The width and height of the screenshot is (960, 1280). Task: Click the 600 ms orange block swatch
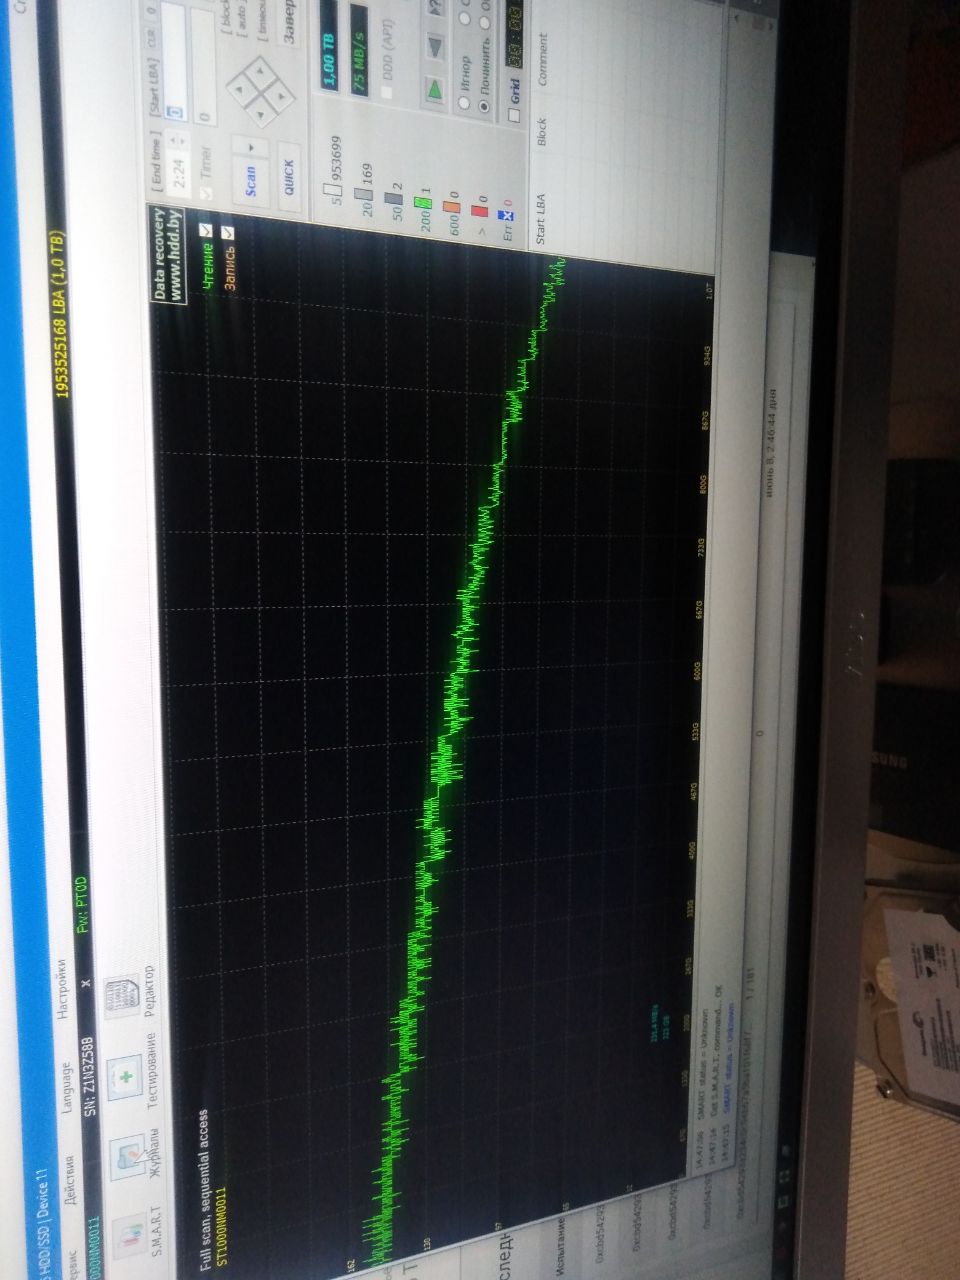coord(451,205)
